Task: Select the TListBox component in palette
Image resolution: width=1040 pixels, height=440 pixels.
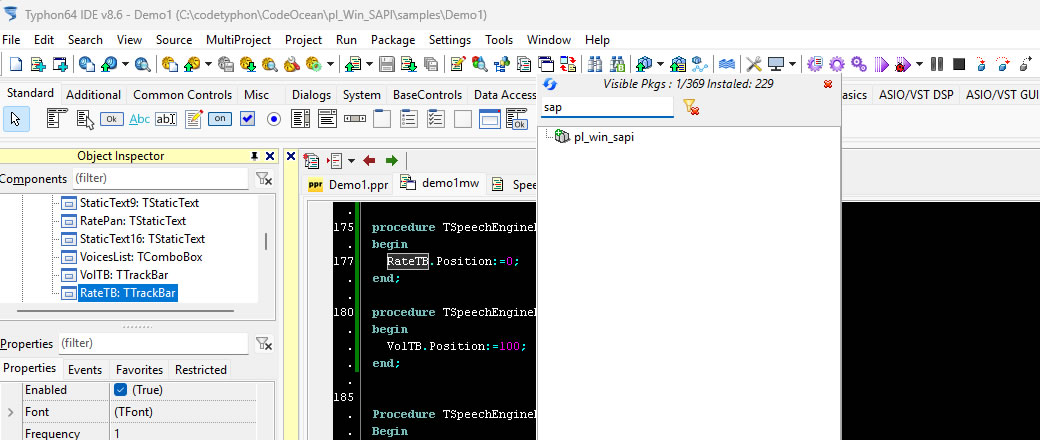Action: [x=300, y=119]
